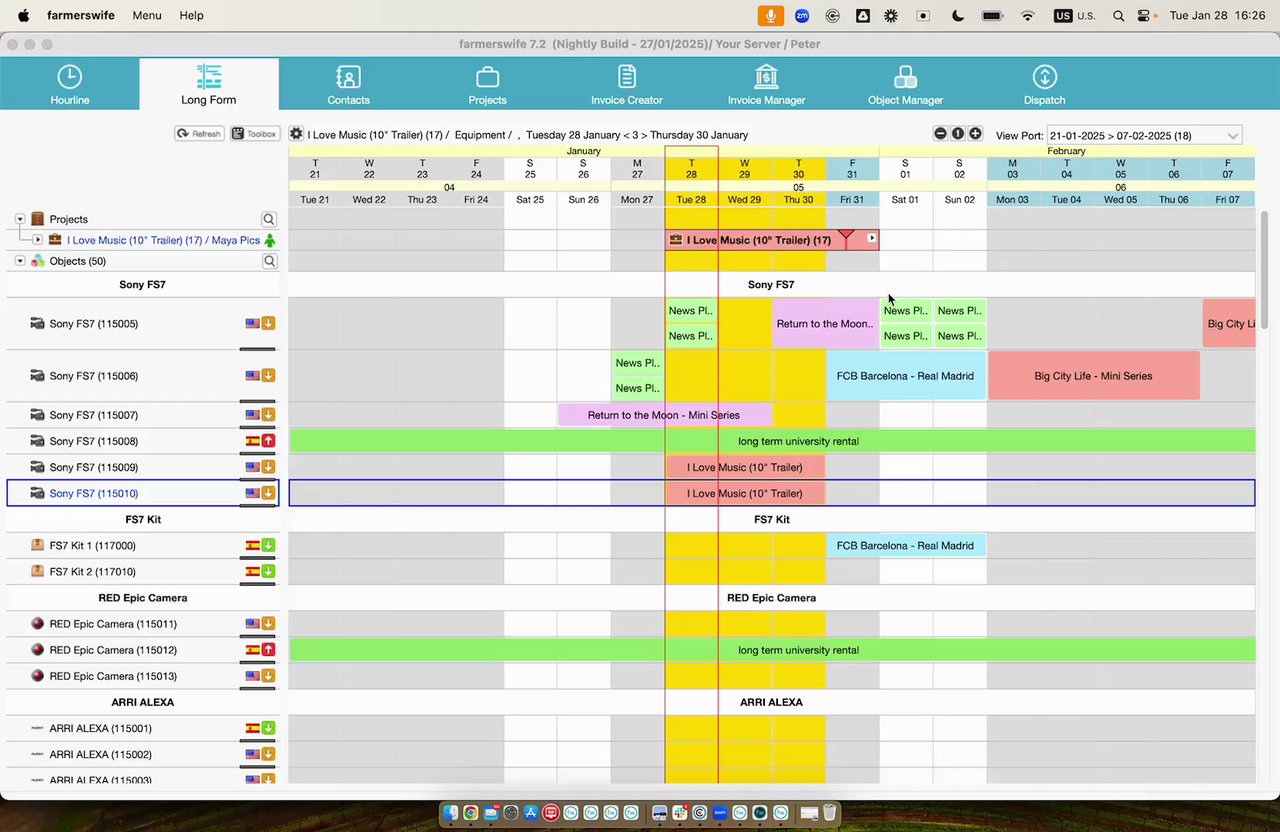Screen dimensions: 1280x832
Task: Click the box icon for FS7 Kit 1 (117000)
Action: coord(37,546)
